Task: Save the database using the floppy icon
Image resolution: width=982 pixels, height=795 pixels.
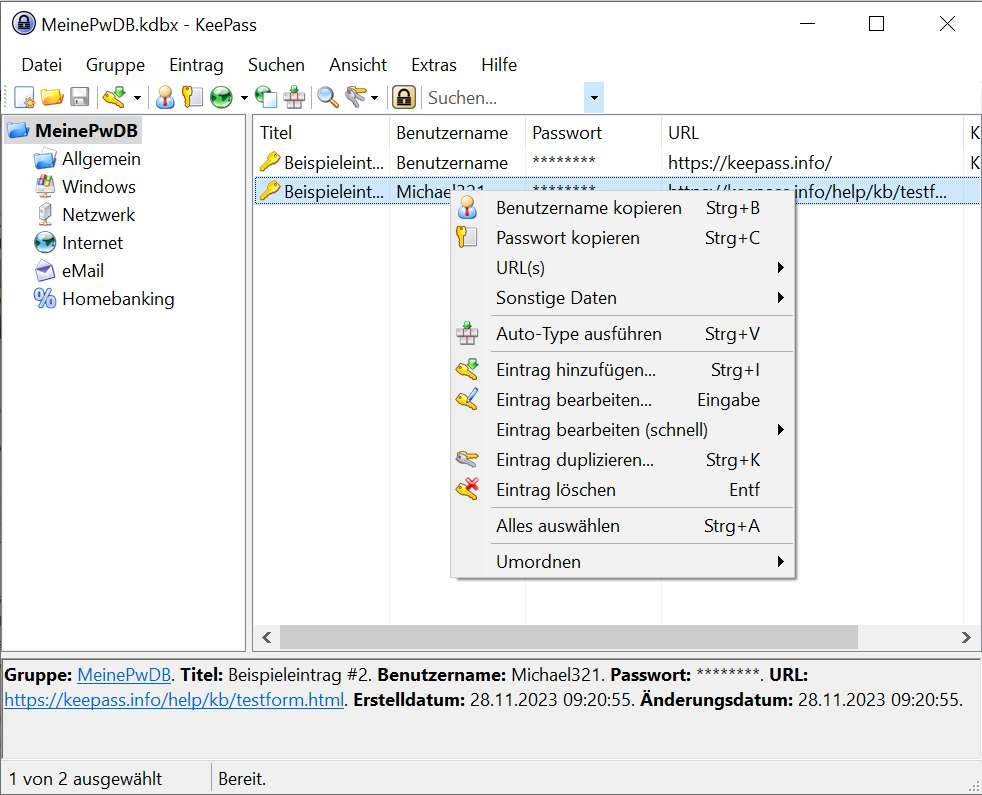Action: click(x=80, y=97)
